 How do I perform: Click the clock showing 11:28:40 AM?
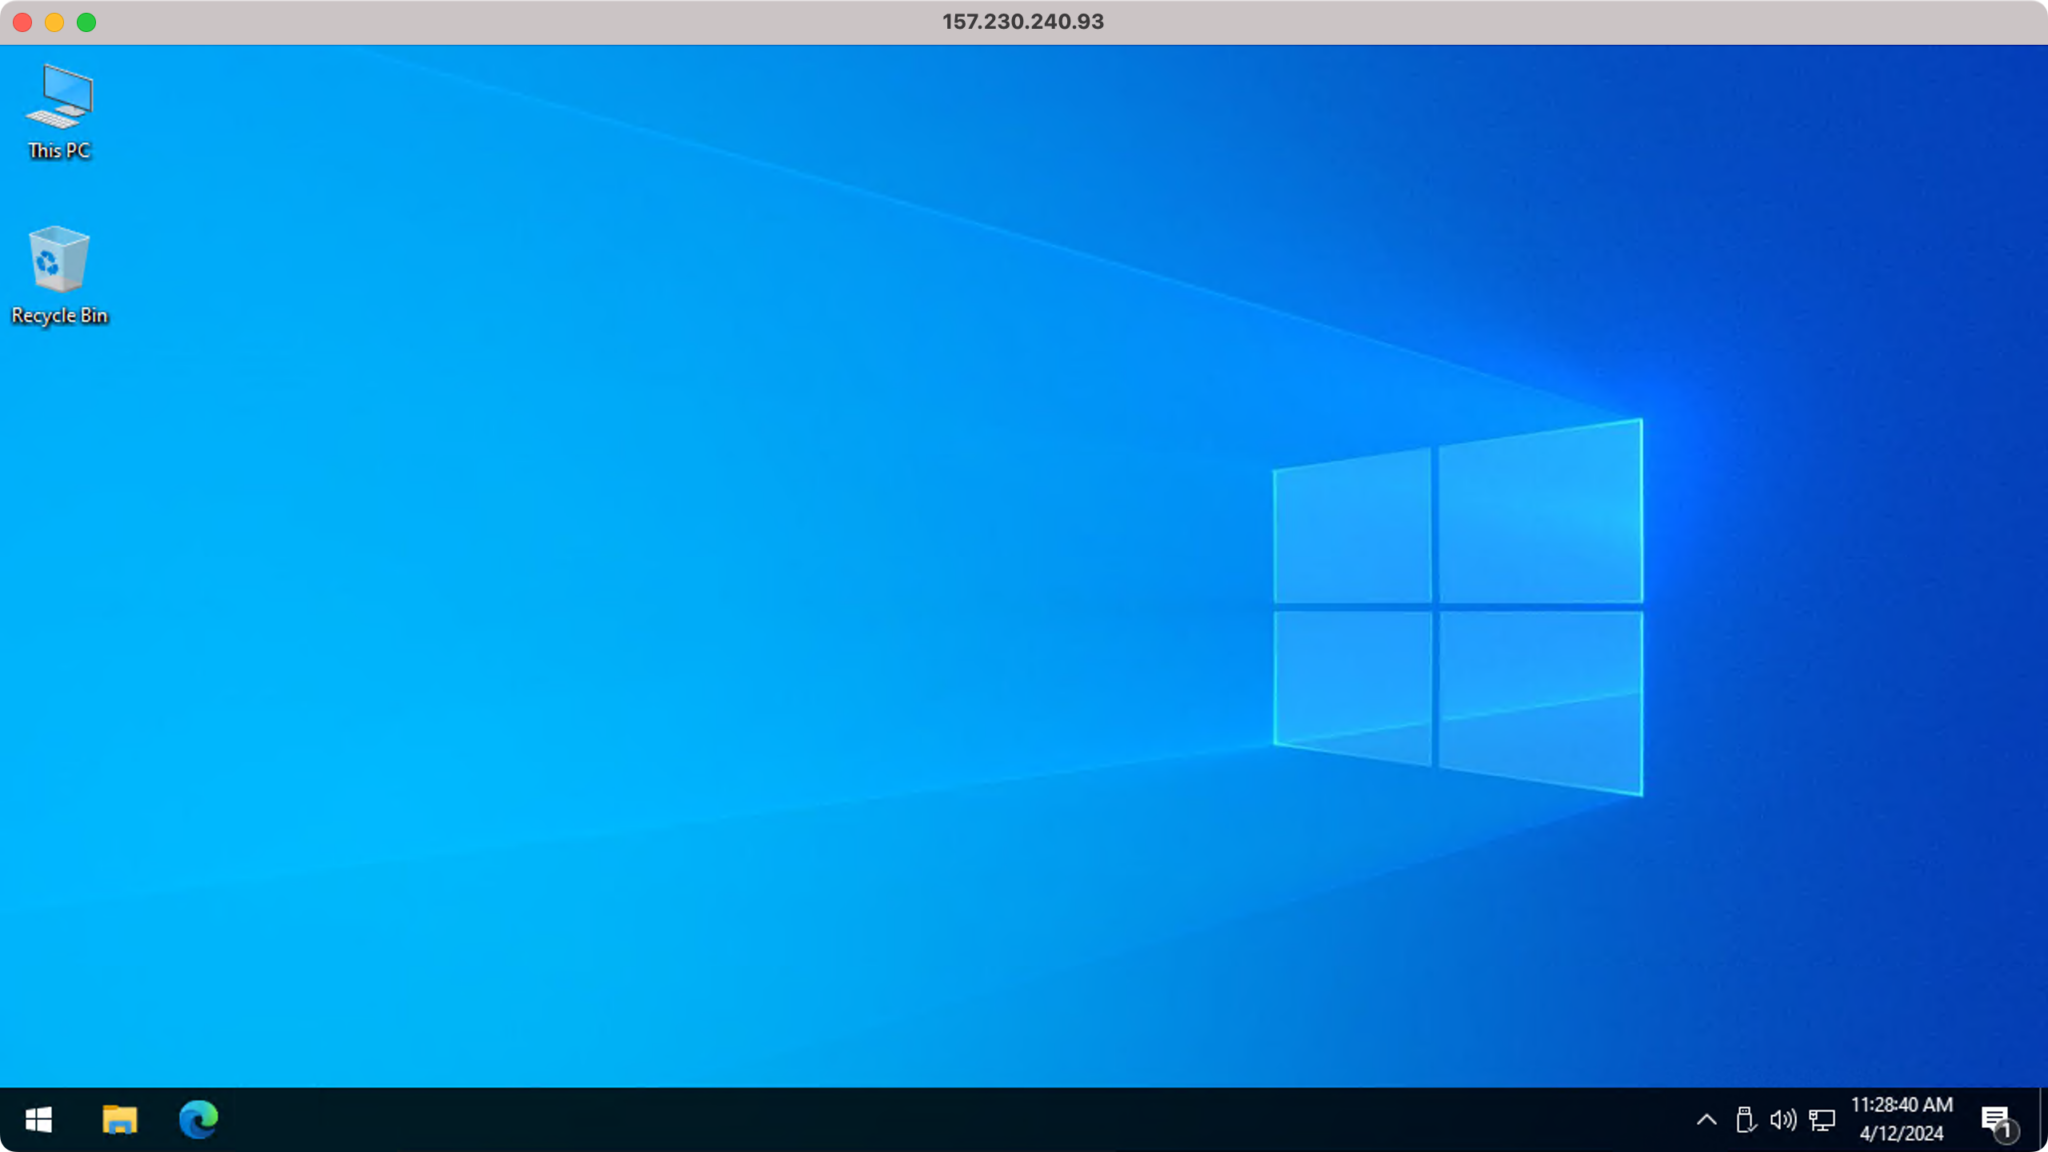tap(1901, 1106)
